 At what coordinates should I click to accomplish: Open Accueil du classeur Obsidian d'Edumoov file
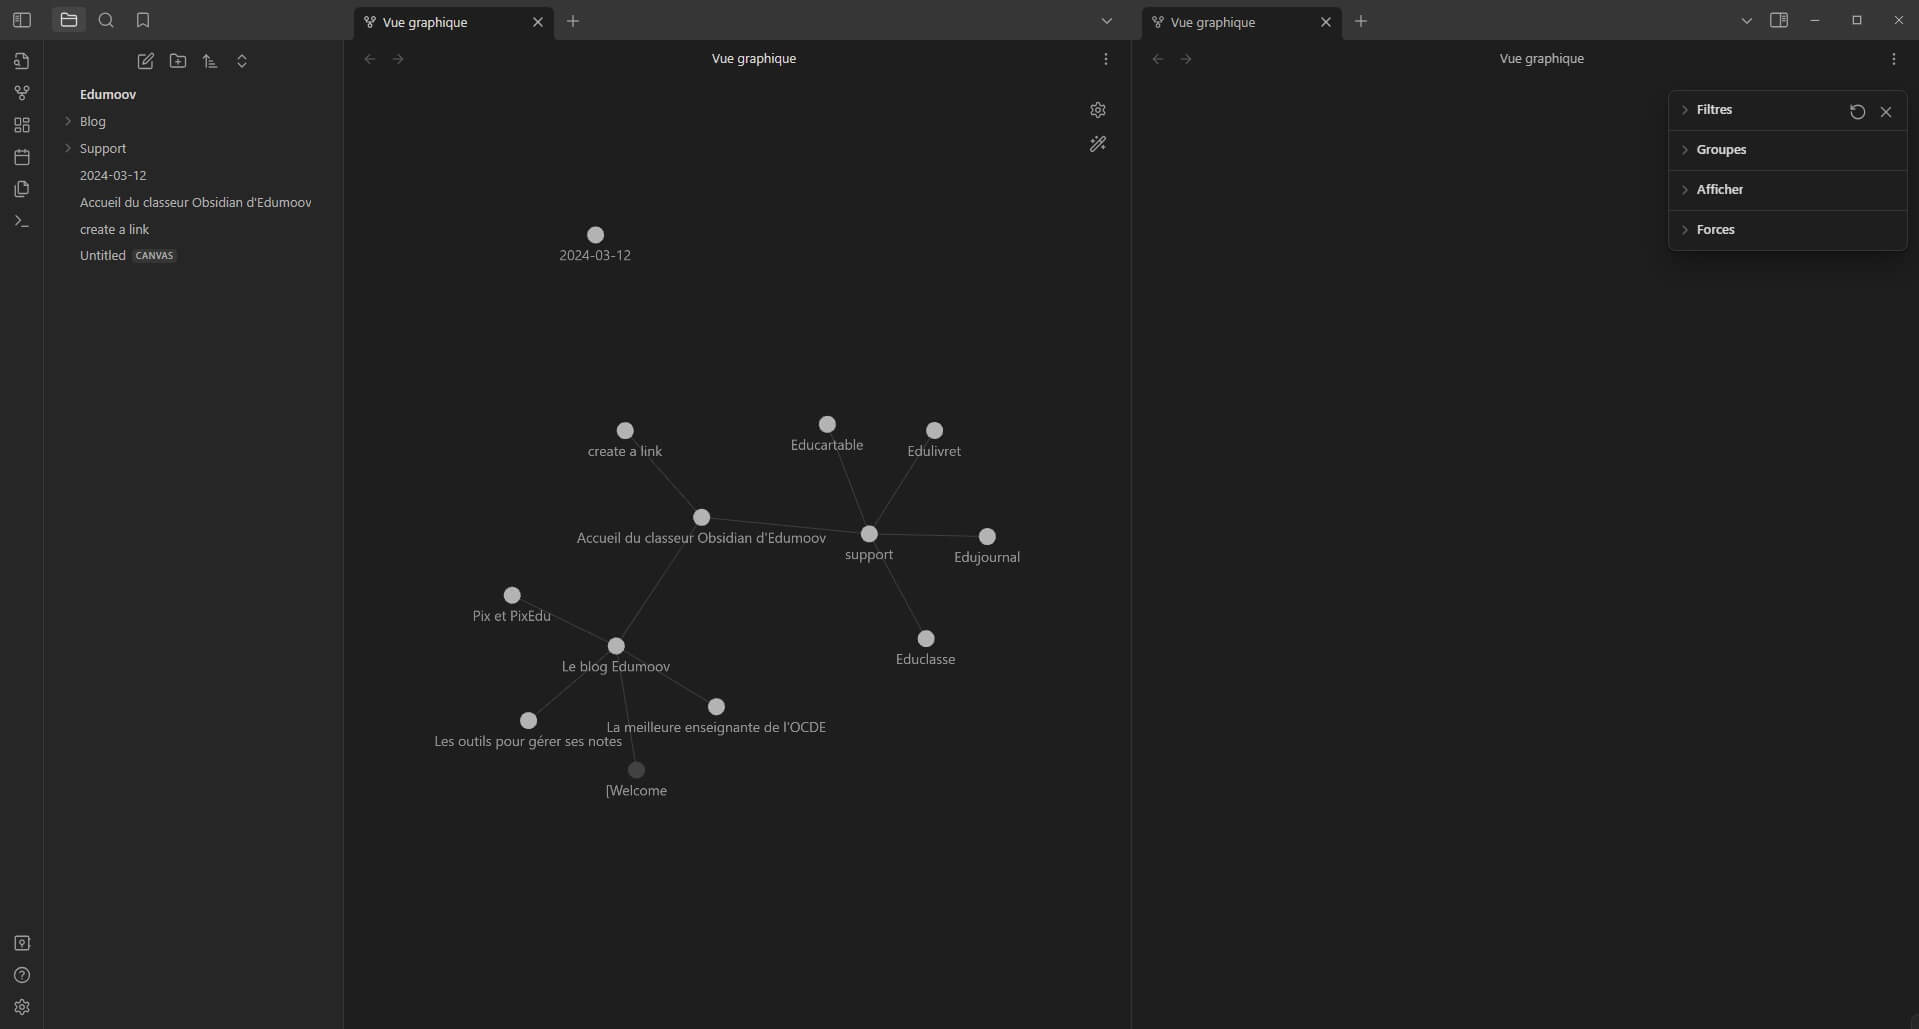pos(195,202)
